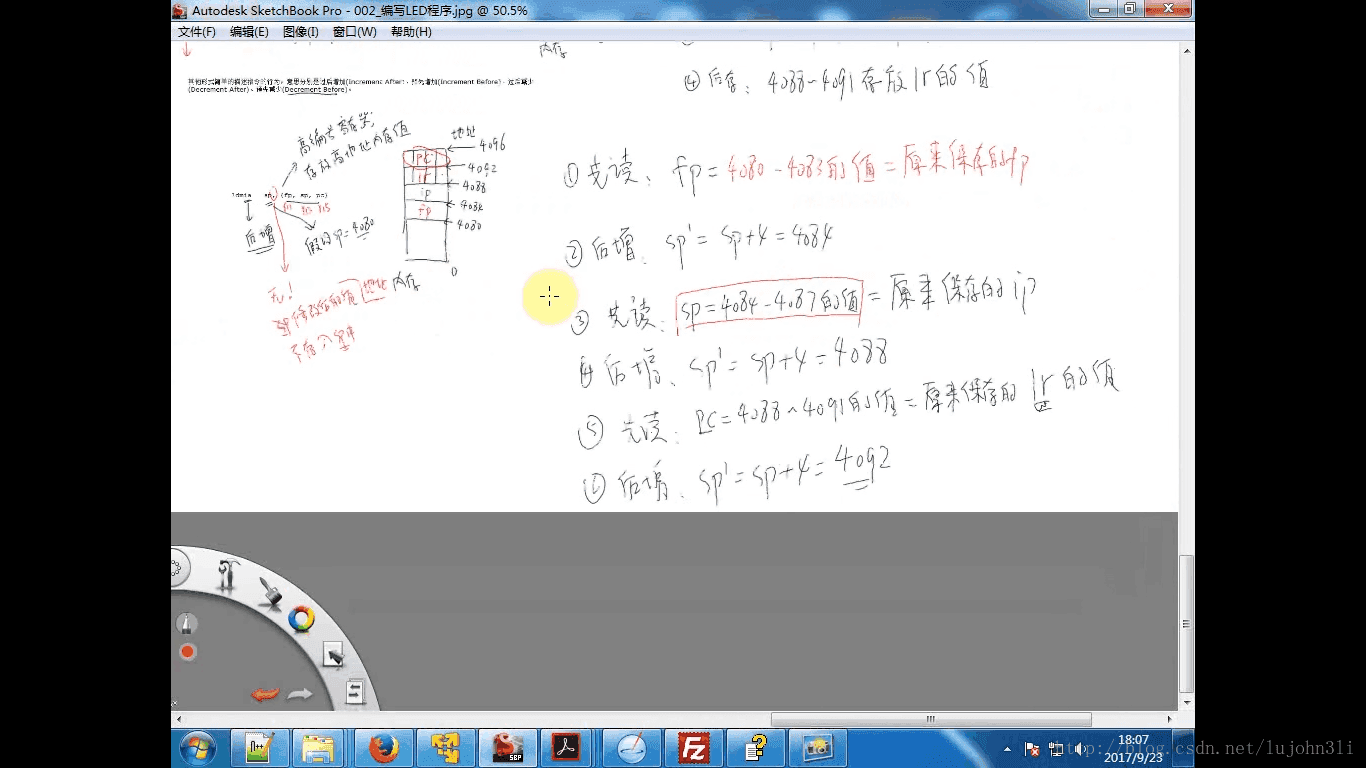Restore down the SketchBook Pro window
This screenshot has height=768, width=1366.
tap(1130, 9)
